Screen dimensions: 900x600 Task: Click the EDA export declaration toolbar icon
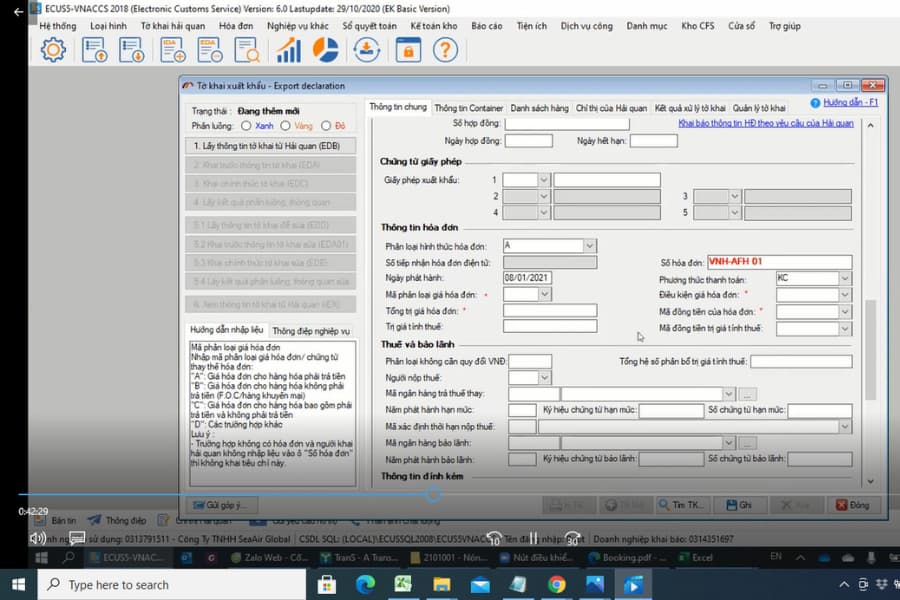(x=210, y=50)
